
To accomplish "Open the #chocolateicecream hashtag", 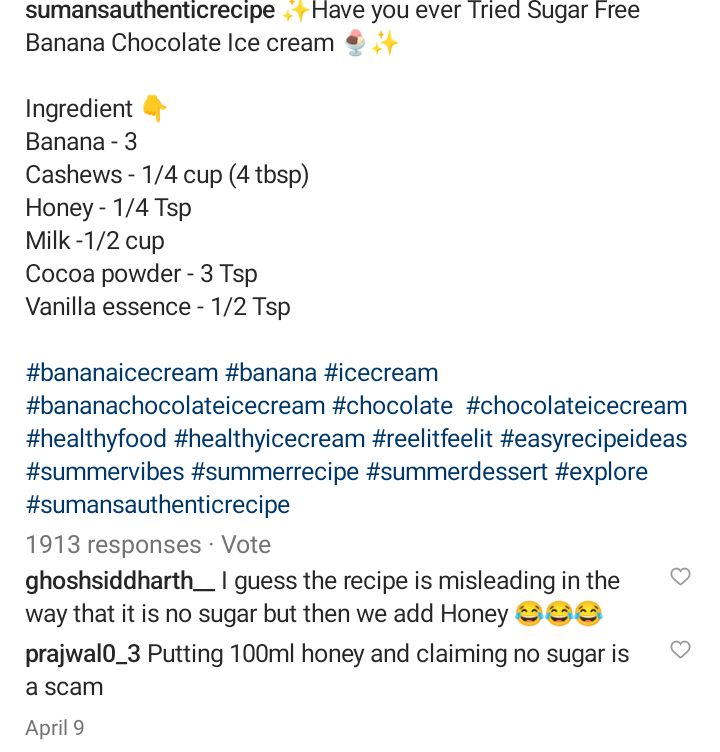I will click(577, 406).
